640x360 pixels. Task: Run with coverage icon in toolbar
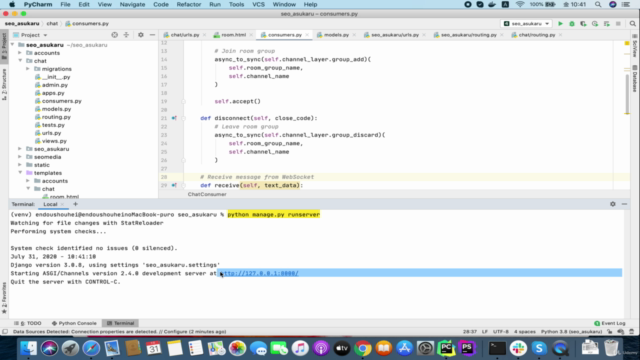coord(583,24)
